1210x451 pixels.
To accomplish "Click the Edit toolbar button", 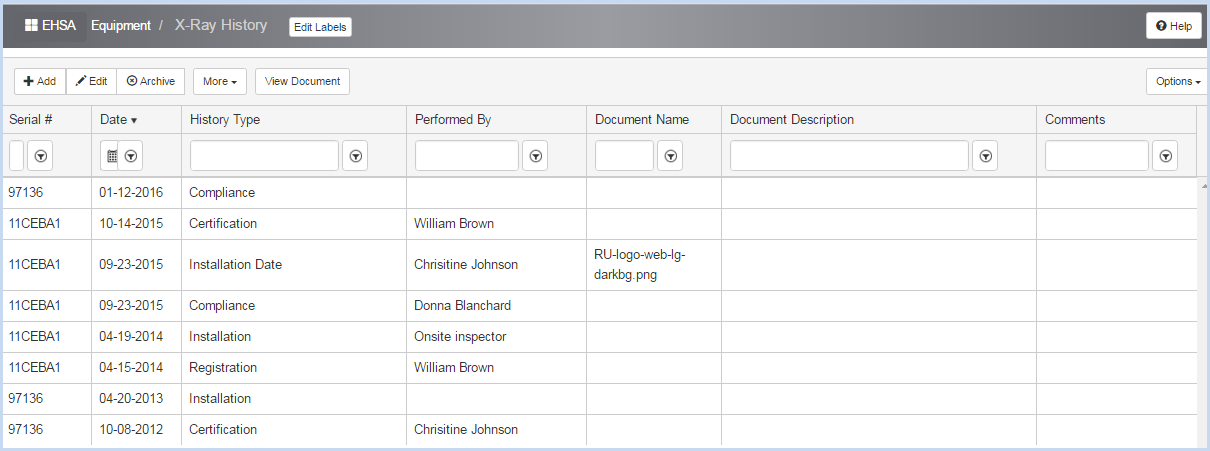I will point(91,81).
